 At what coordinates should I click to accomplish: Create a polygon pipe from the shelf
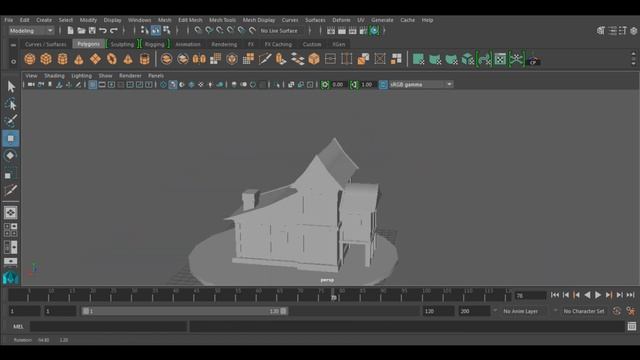pos(144,59)
